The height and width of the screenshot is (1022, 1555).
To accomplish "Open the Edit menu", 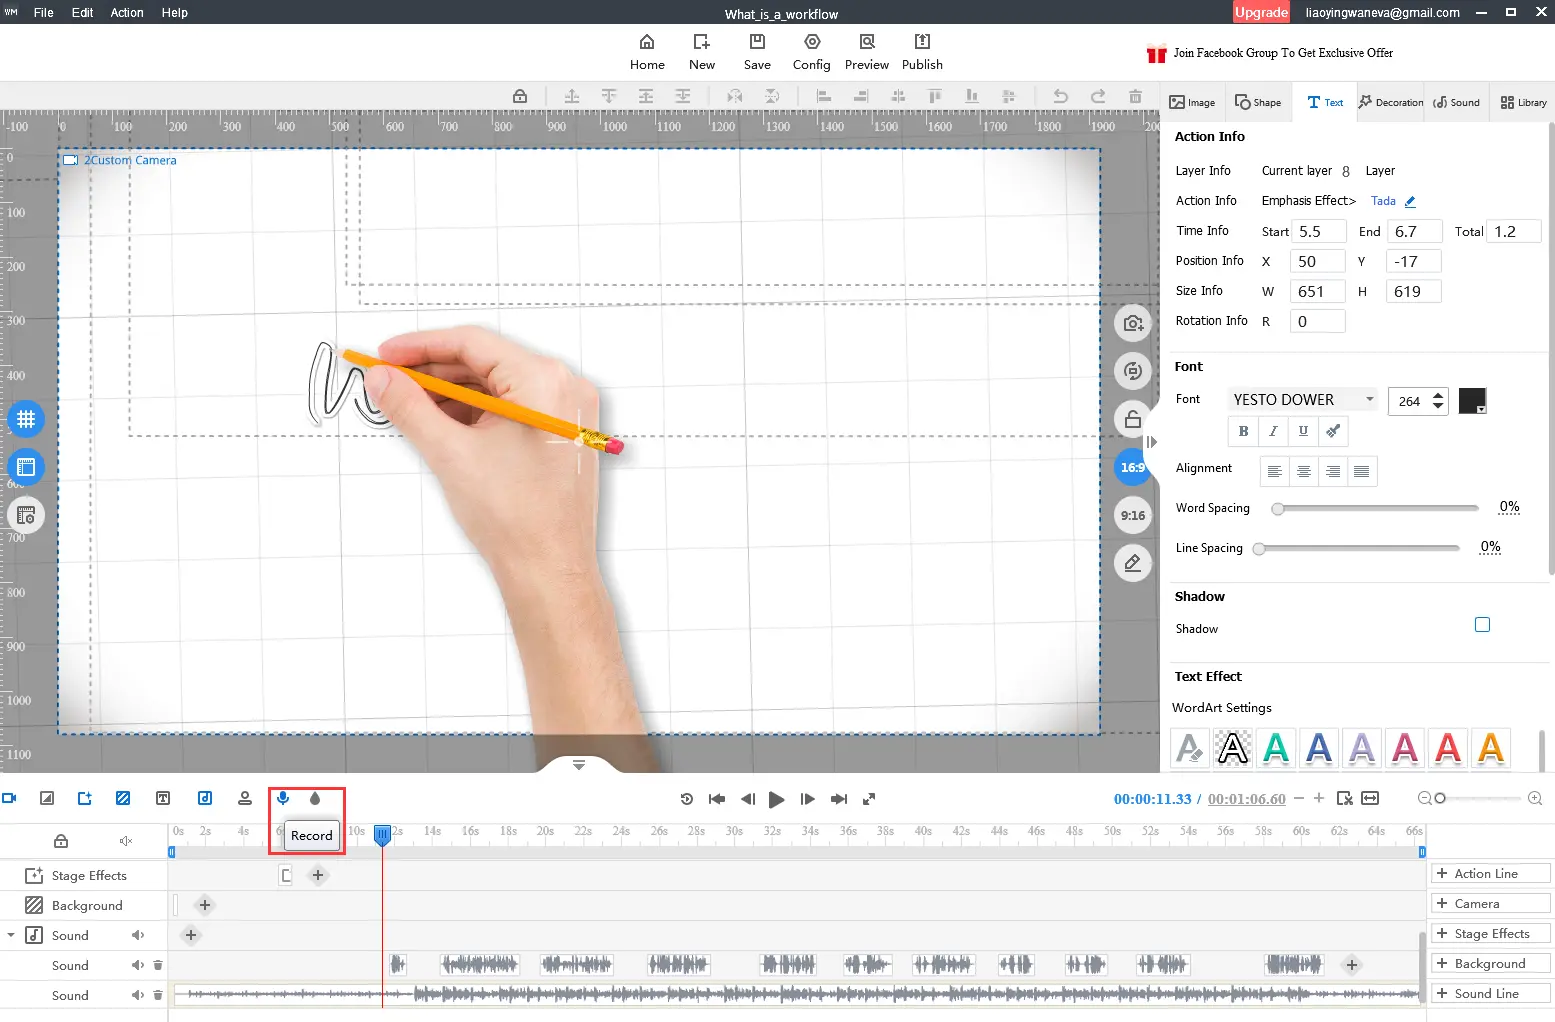I will tap(82, 13).
